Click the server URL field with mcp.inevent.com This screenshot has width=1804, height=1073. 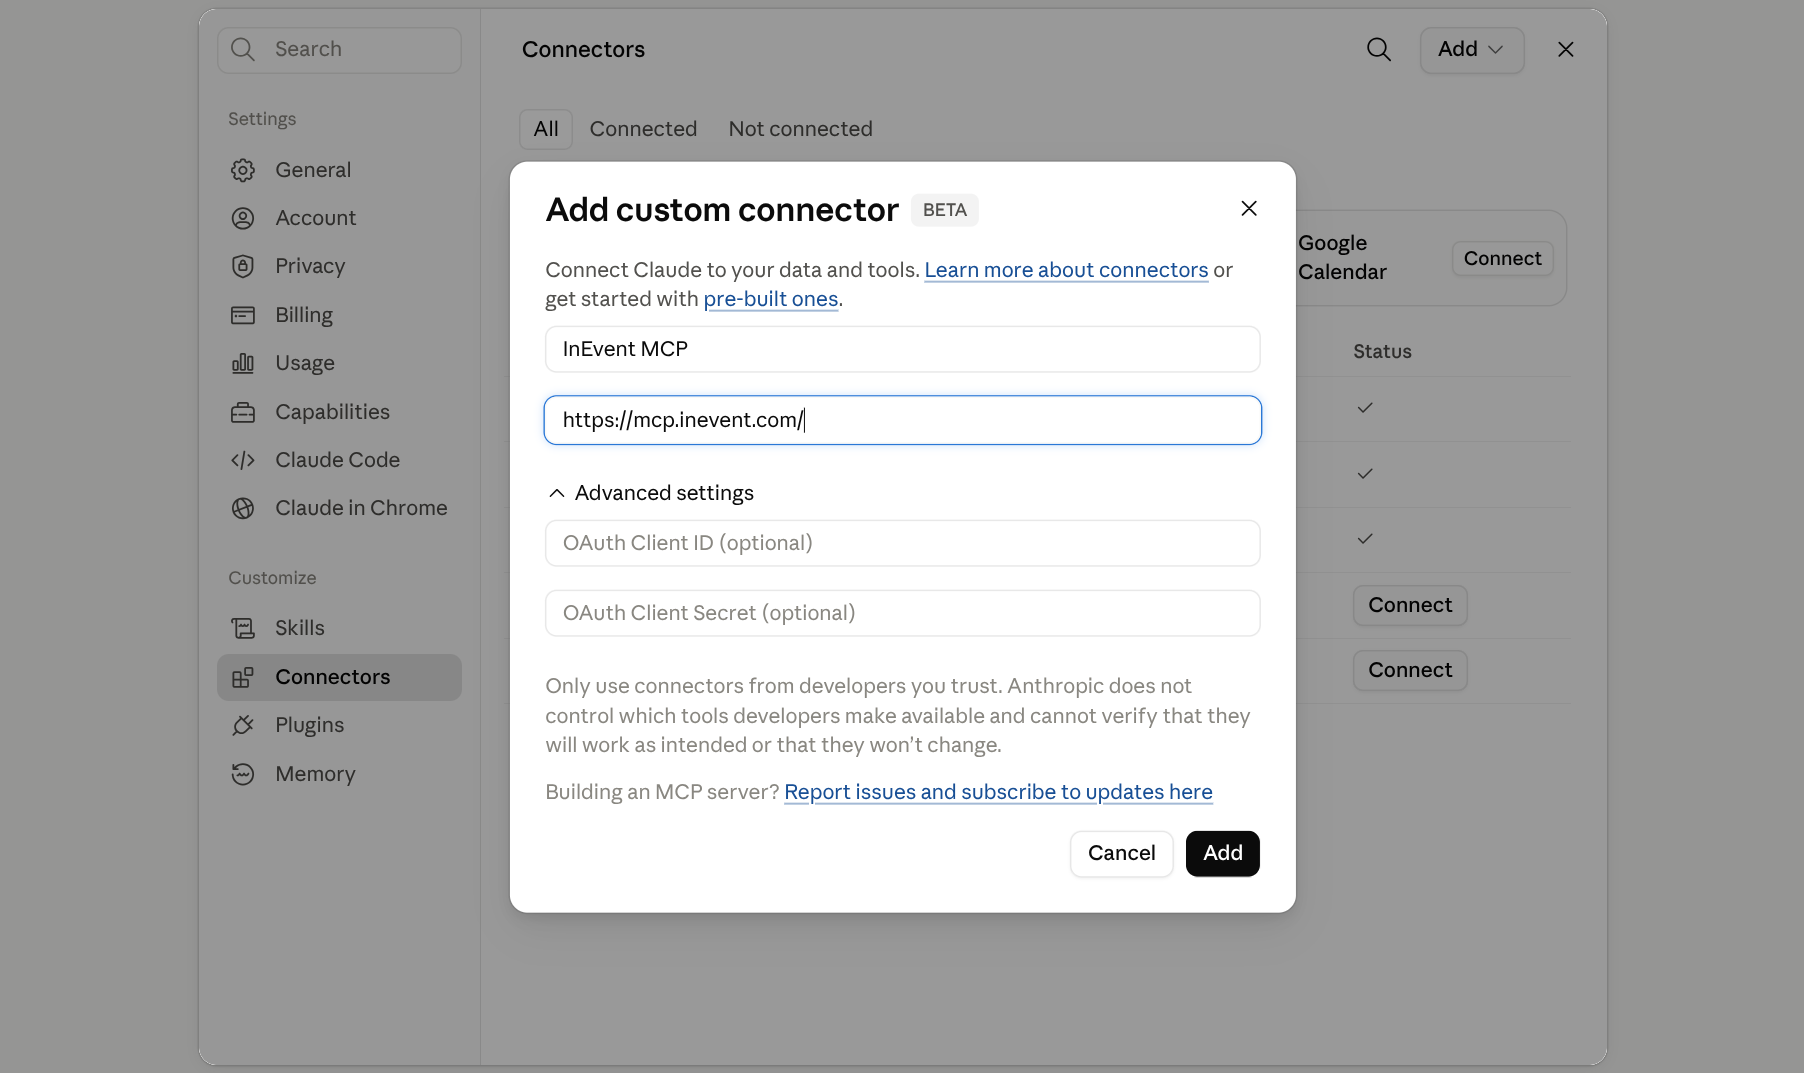pos(902,420)
